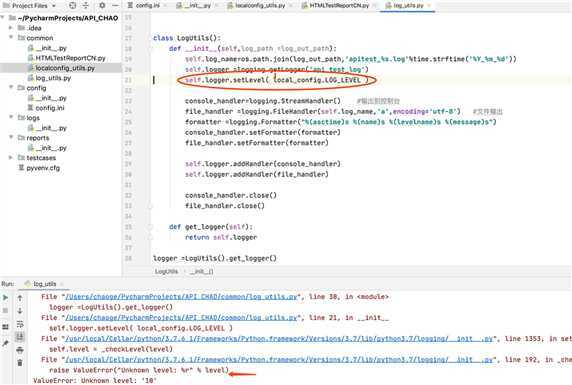Close the log_utils.py editor tab
Screen dimensions: 572x385
pyautogui.click(x=429, y=5)
